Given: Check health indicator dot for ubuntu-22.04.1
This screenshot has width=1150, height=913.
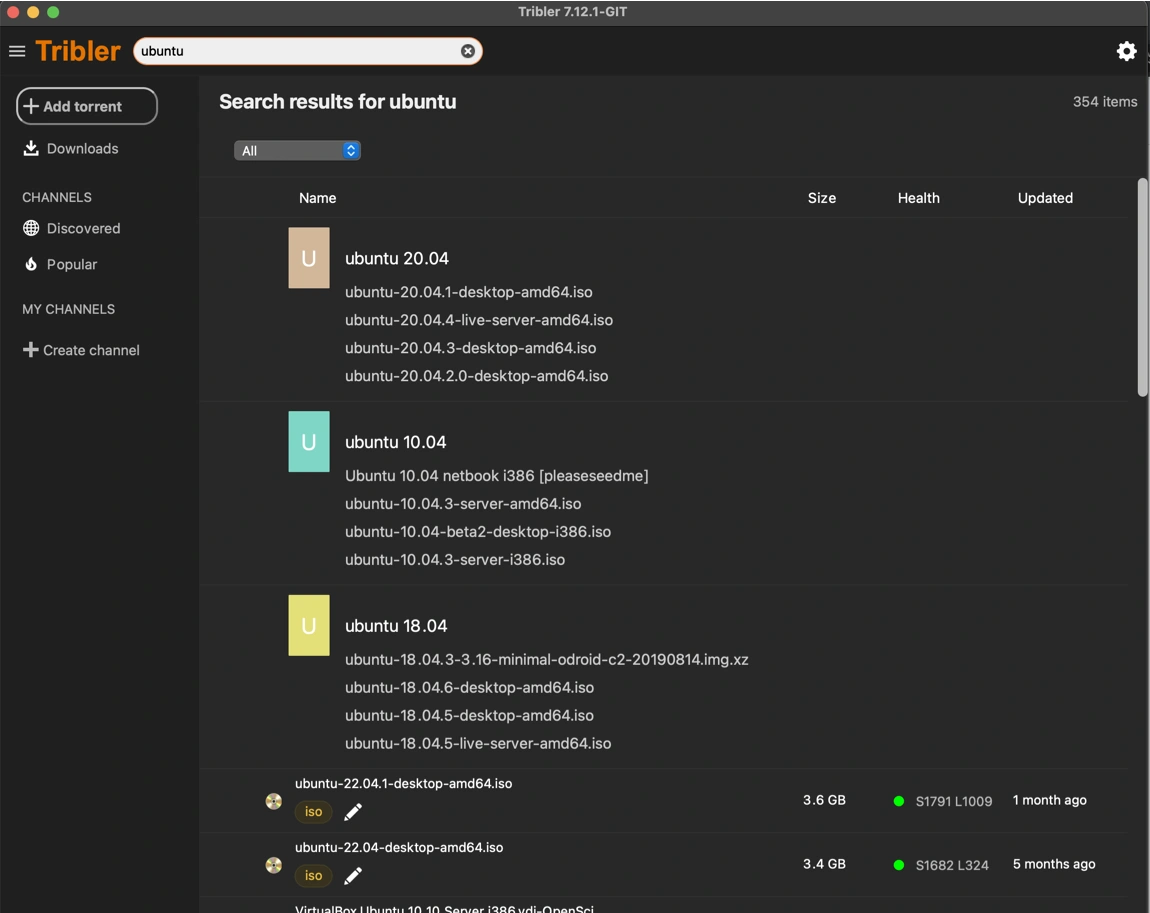Looking at the screenshot, I should [x=898, y=801].
